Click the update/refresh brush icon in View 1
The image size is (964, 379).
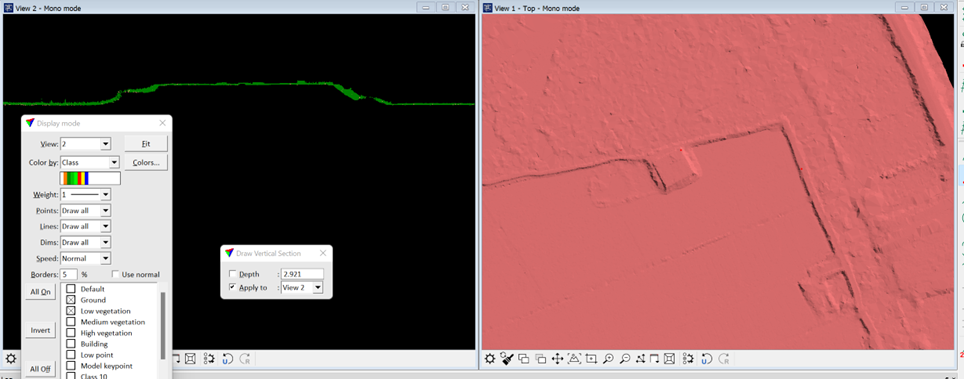pyautogui.click(x=507, y=359)
